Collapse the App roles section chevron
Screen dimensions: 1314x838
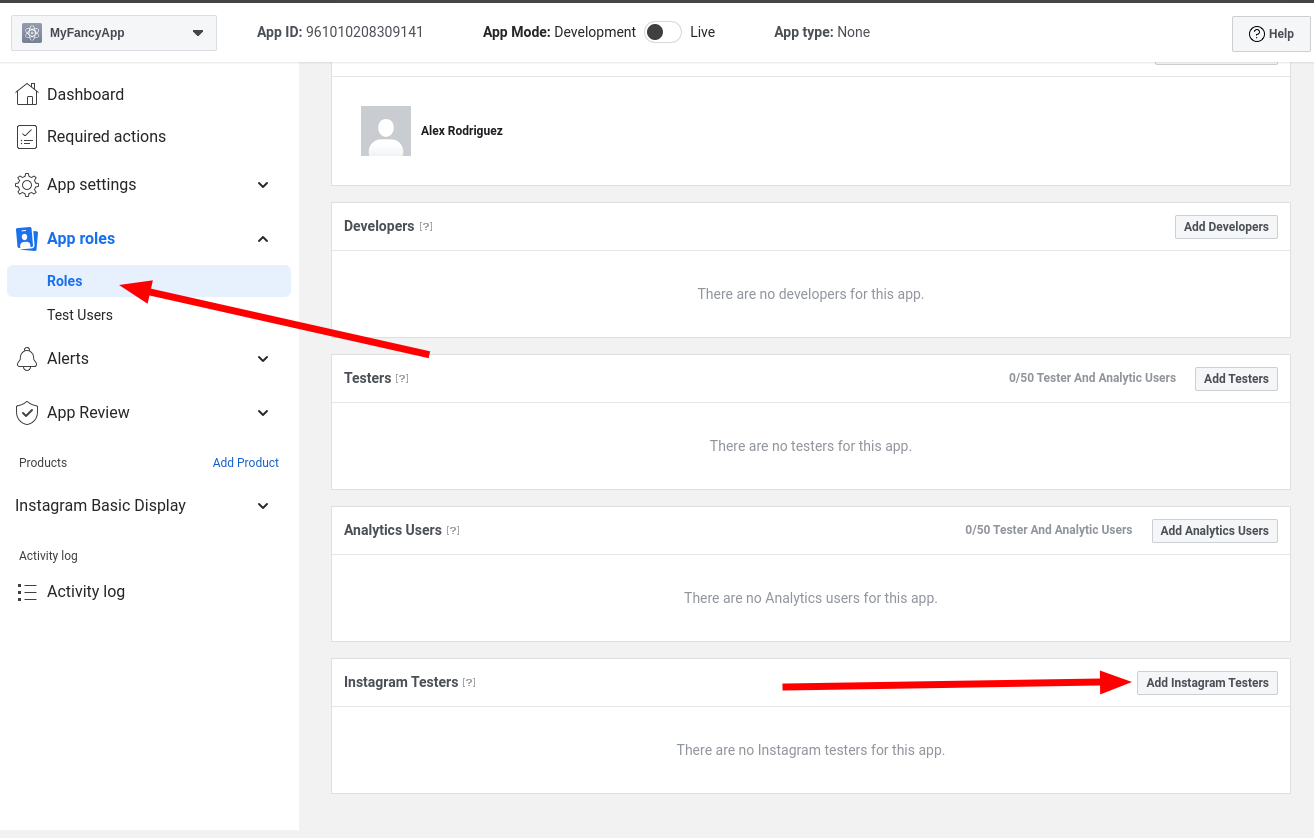pyautogui.click(x=263, y=239)
